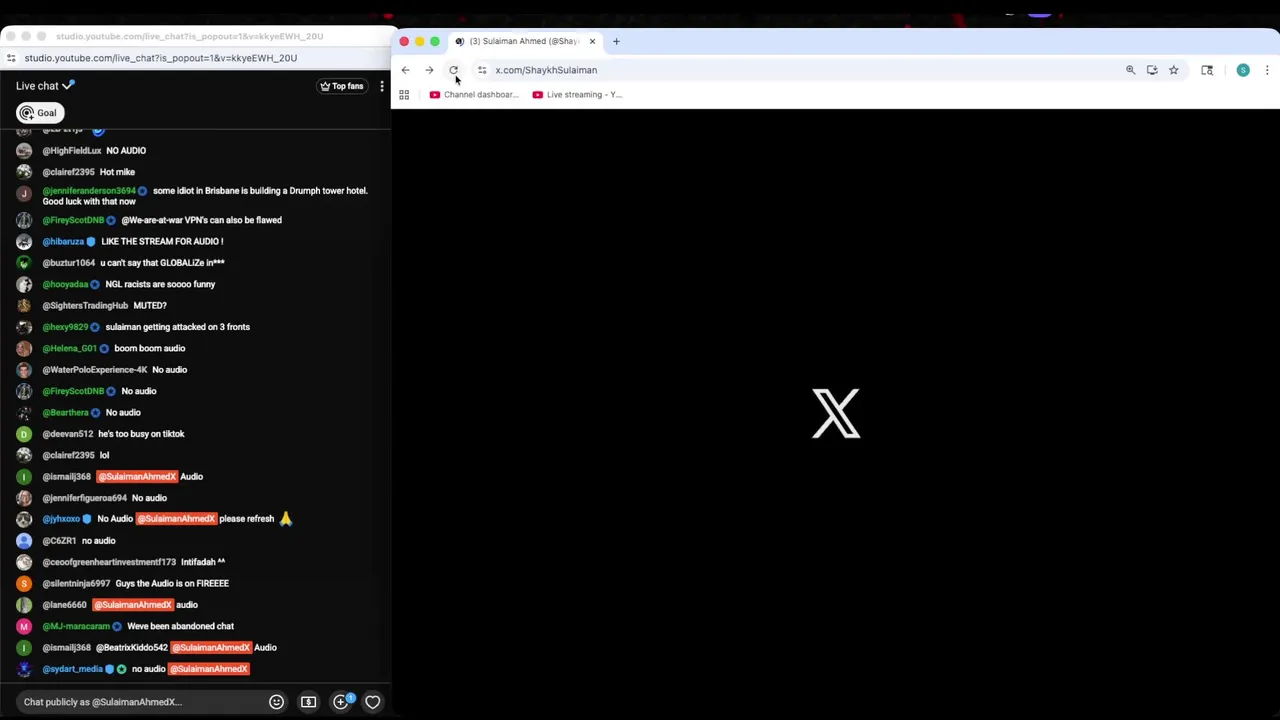Open the apps grid in bookmarks bar
This screenshot has width=1280, height=720.
coord(404,95)
